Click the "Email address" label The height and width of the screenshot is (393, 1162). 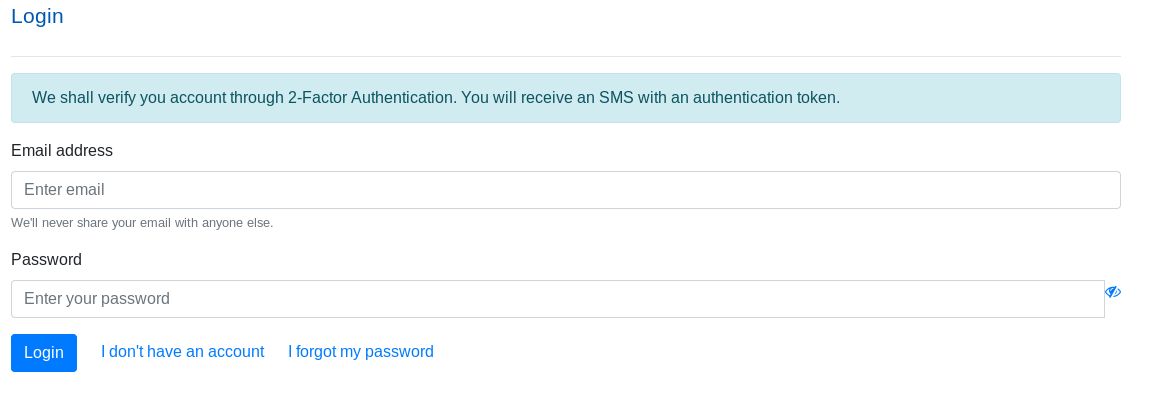(x=62, y=151)
